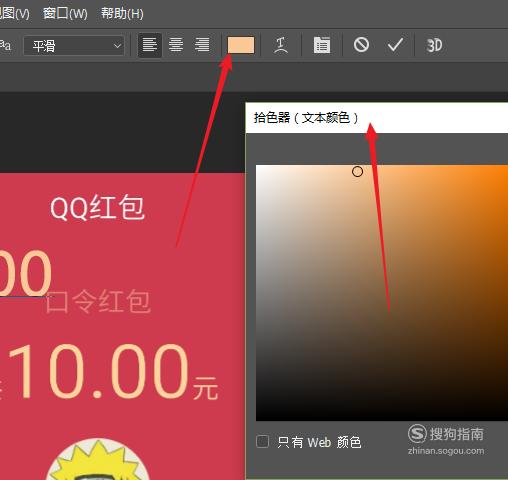508x480 pixels.
Task: Open the 窗口(W) menu
Action: tap(65, 13)
